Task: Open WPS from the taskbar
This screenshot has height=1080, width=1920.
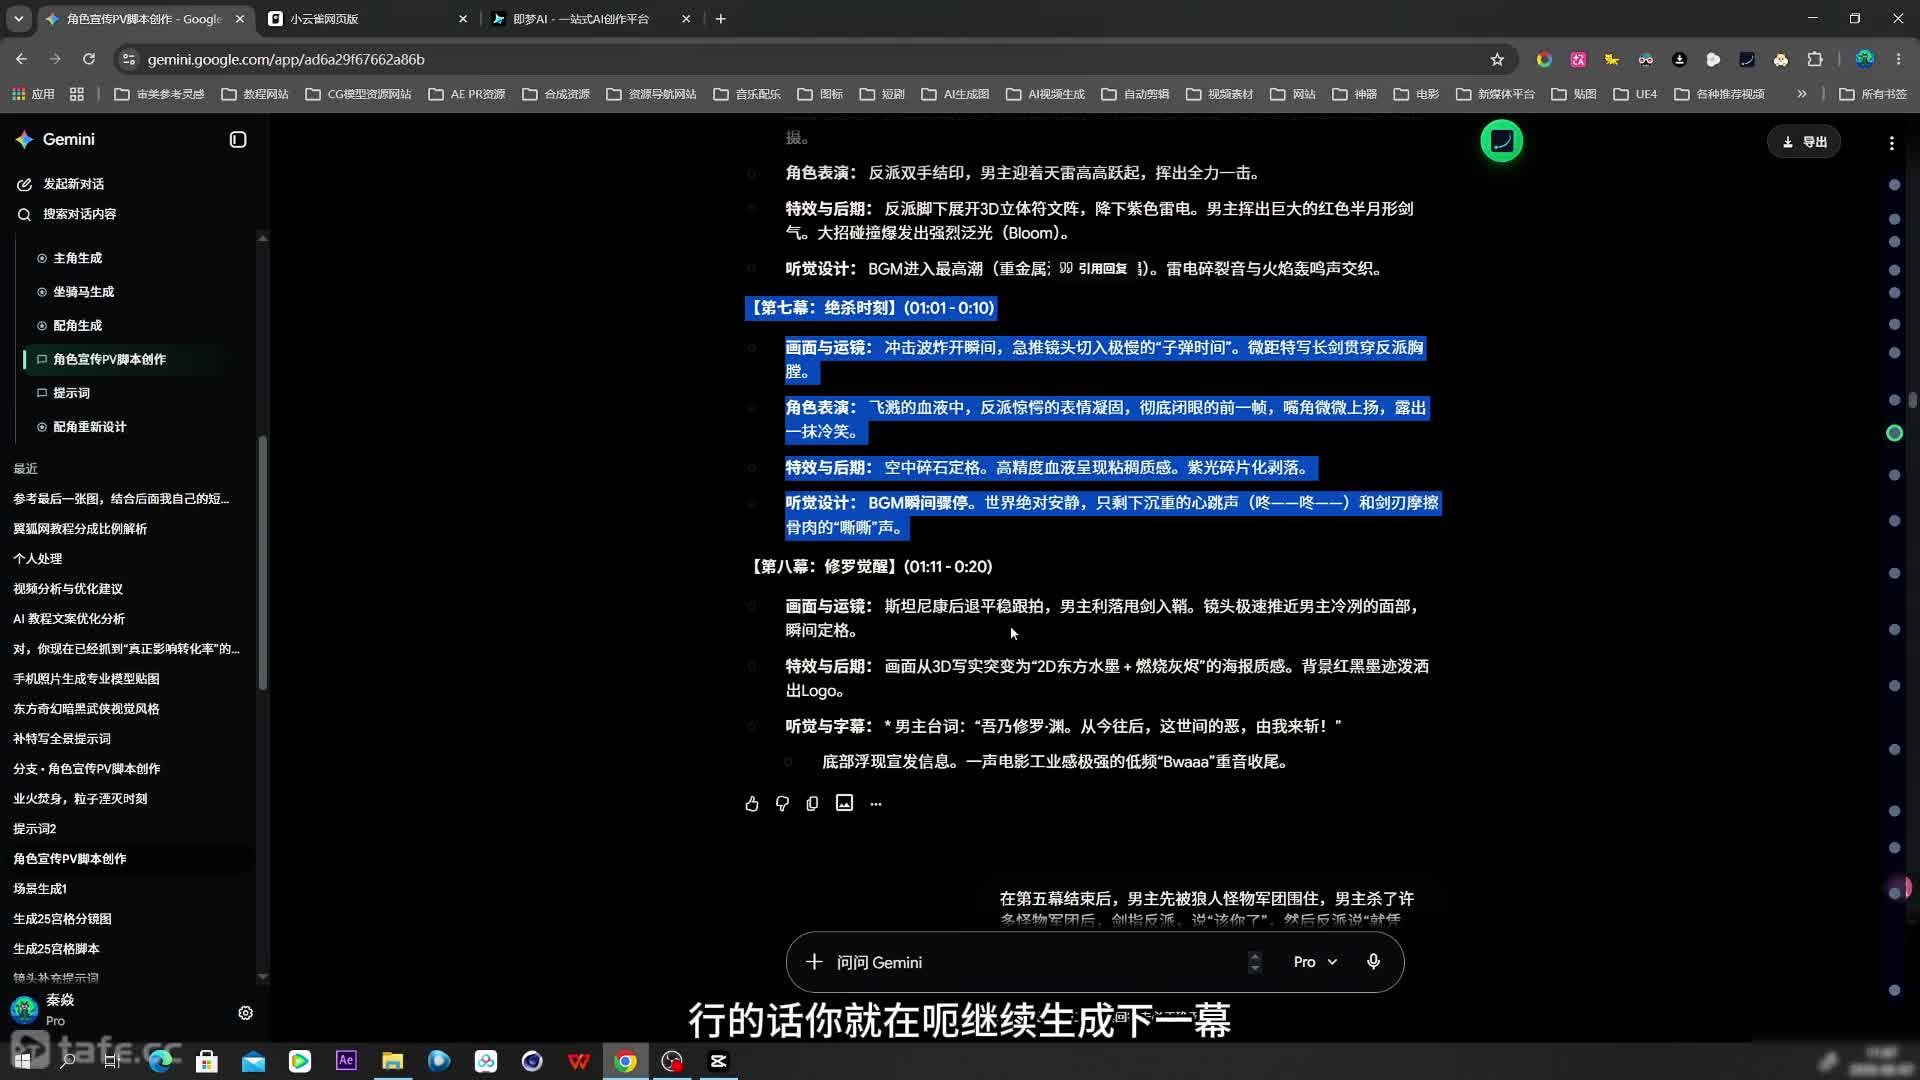Action: point(579,1061)
